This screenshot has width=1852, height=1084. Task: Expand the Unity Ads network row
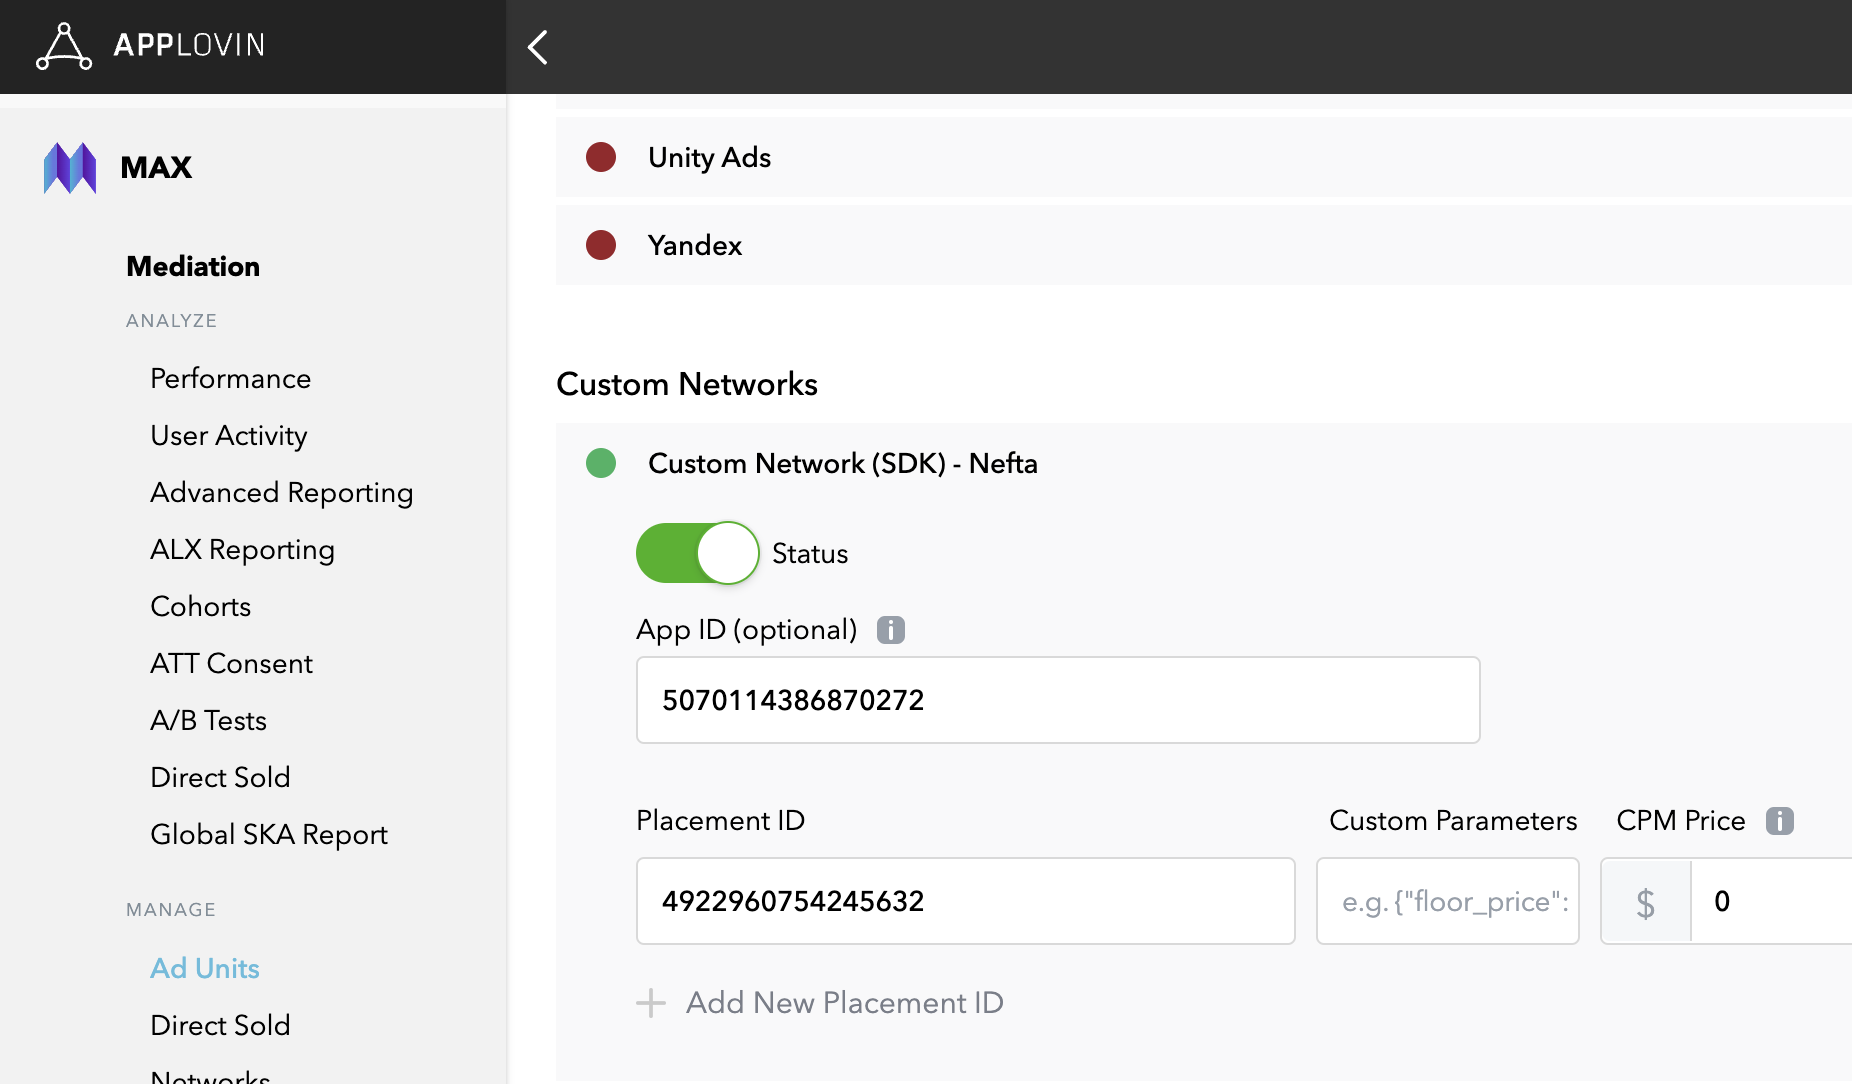1204,157
